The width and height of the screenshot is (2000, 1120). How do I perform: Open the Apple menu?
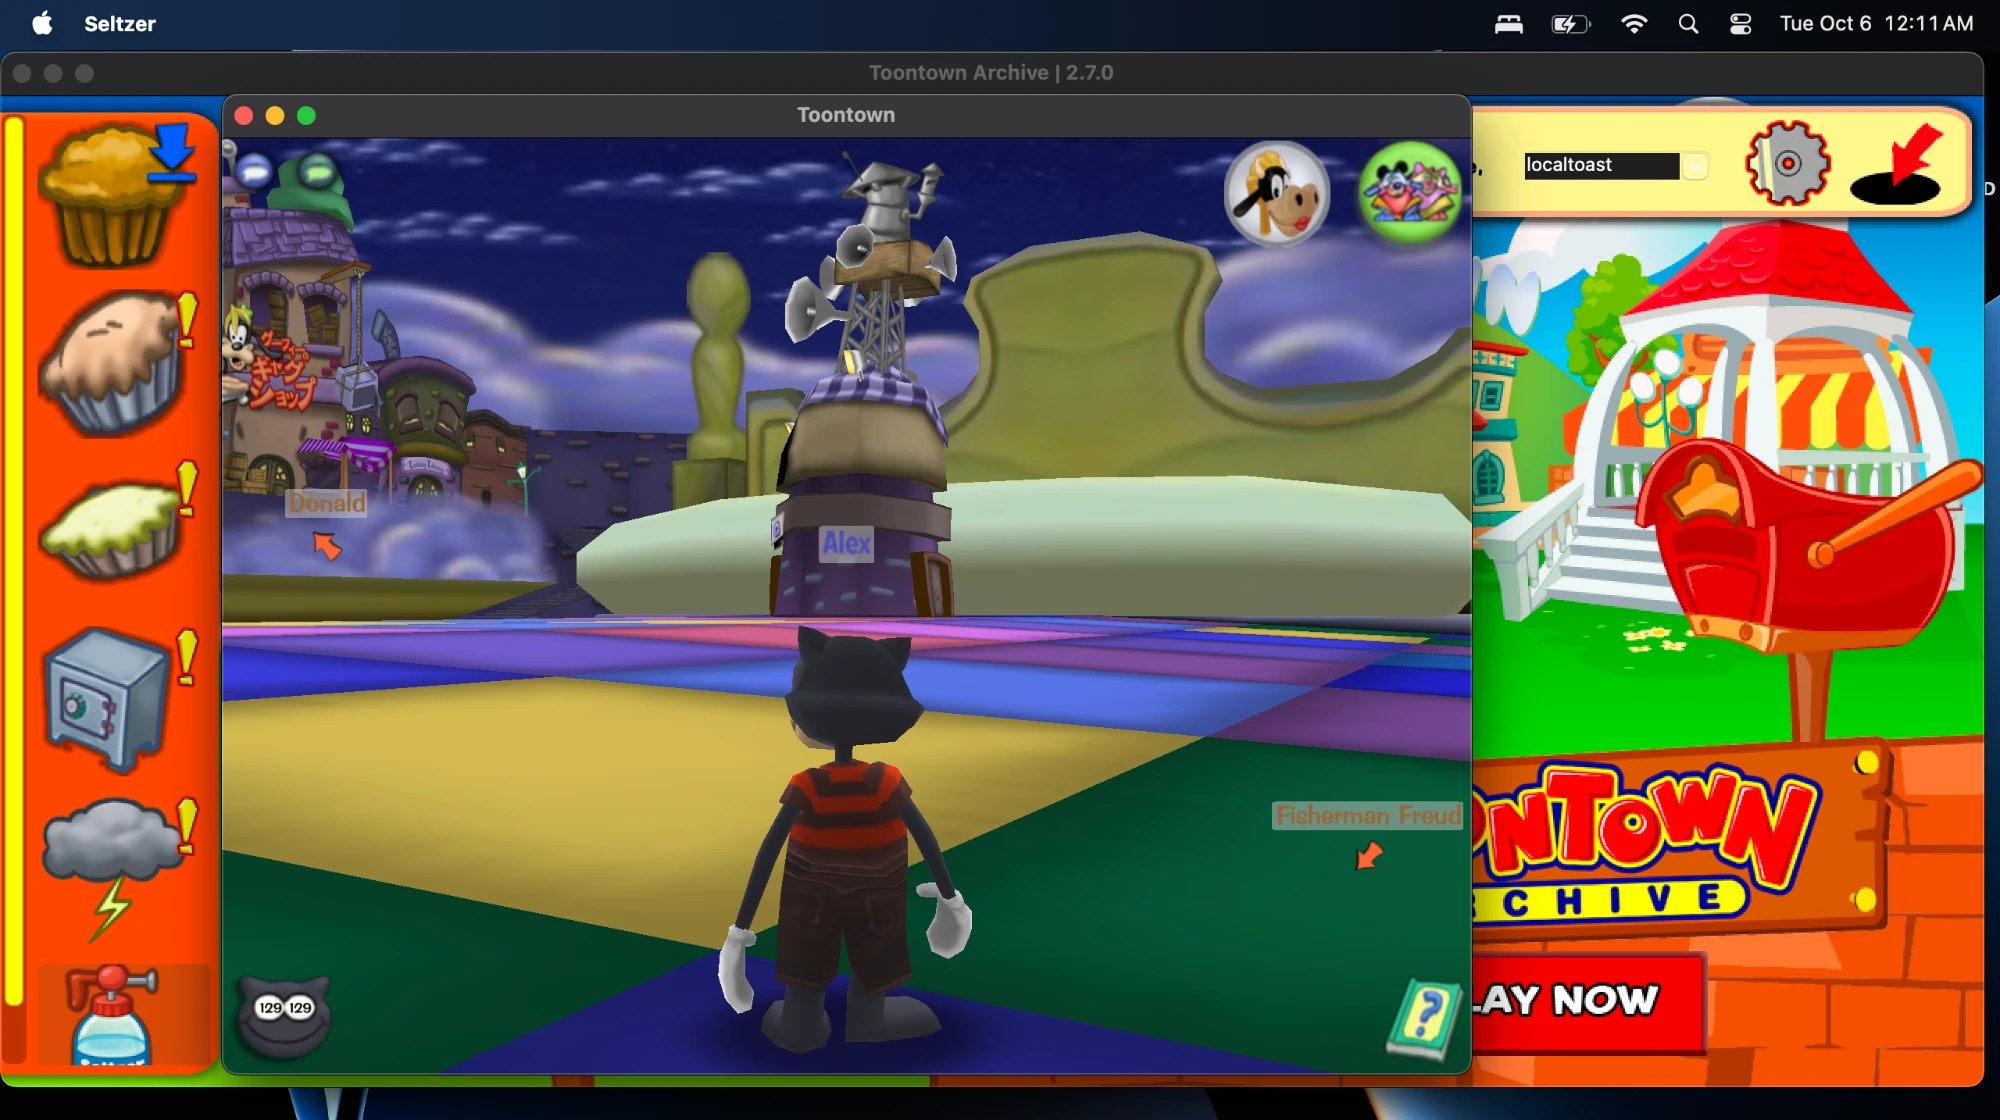click(42, 23)
